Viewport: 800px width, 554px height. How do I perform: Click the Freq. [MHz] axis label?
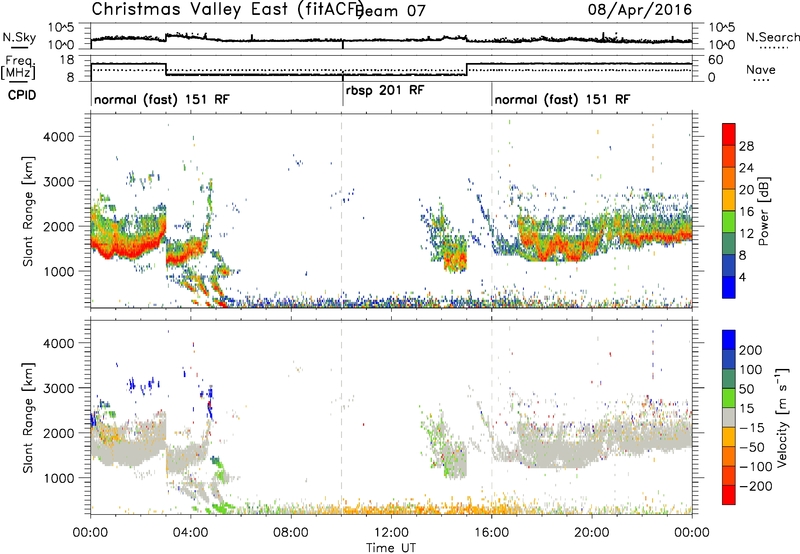pyautogui.click(x=18, y=68)
